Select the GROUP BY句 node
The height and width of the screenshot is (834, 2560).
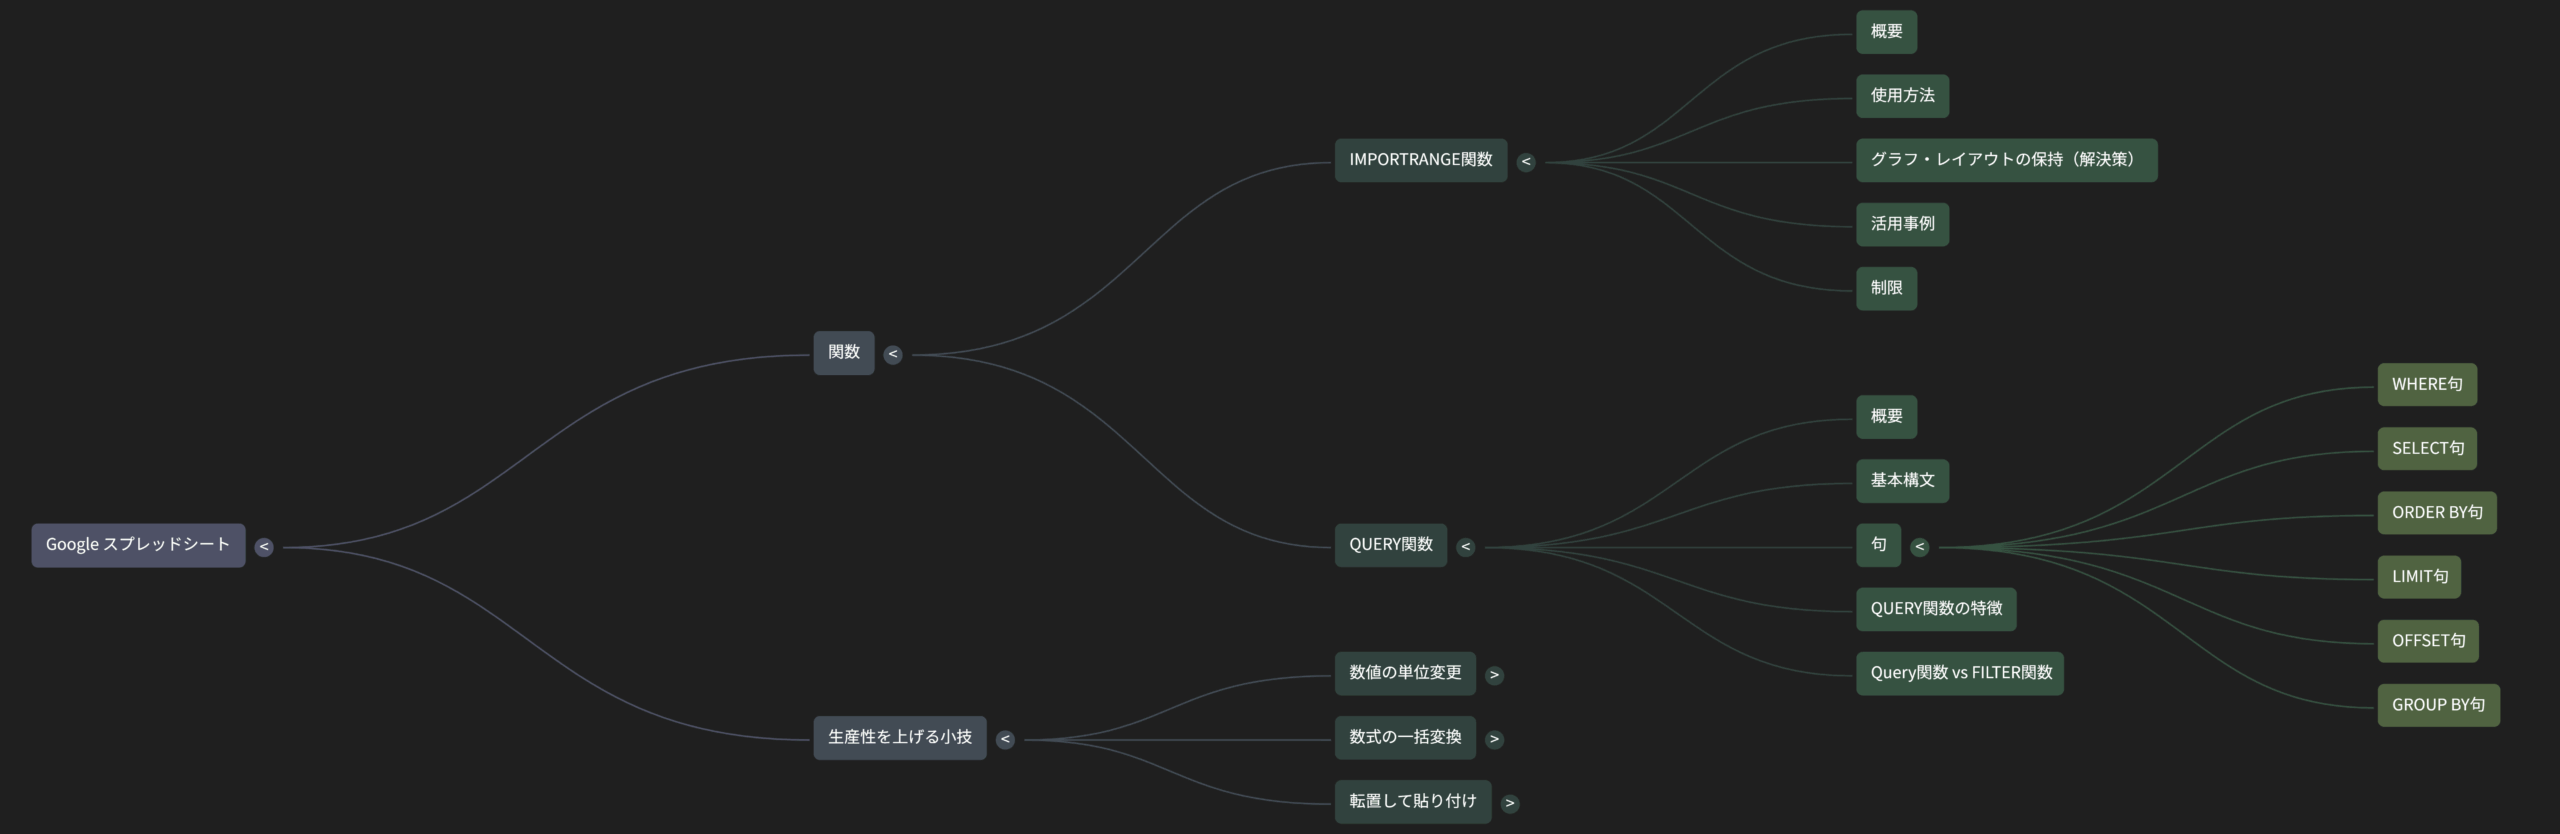point(2438,706)
